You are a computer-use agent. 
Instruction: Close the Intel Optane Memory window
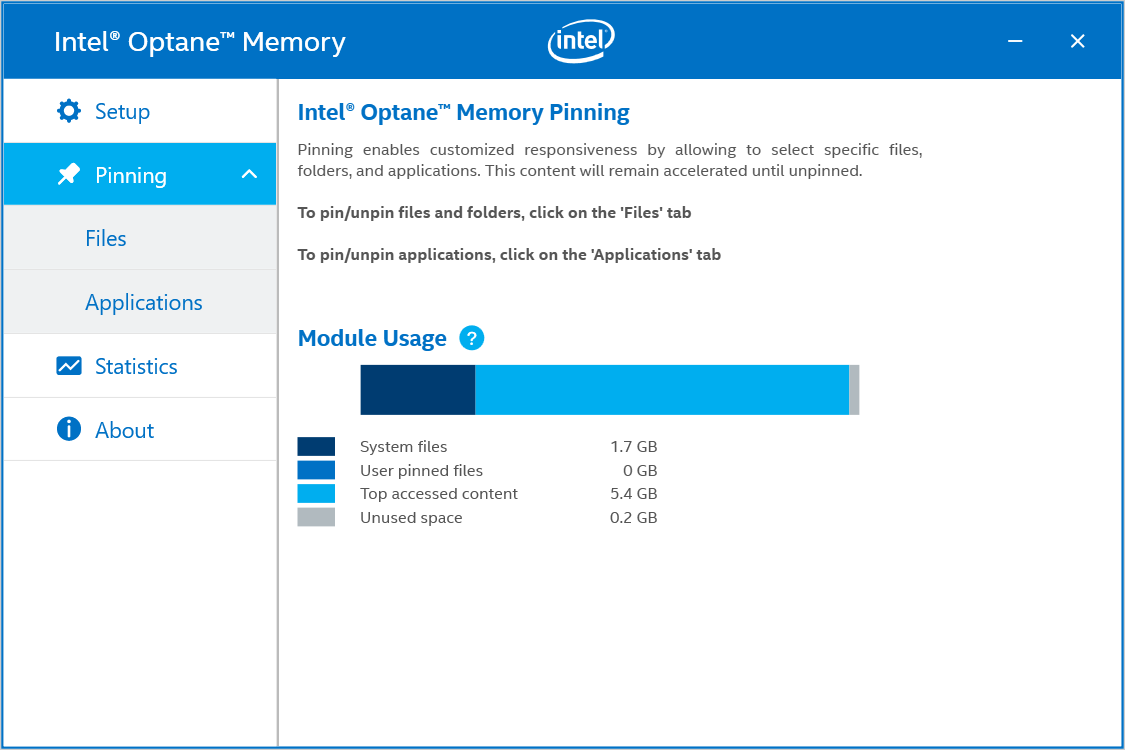click(1077, 41)
